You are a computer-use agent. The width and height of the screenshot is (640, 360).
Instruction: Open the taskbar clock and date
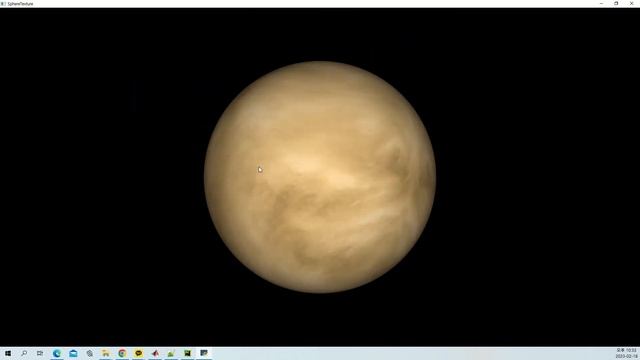click(x=626, y=353)
